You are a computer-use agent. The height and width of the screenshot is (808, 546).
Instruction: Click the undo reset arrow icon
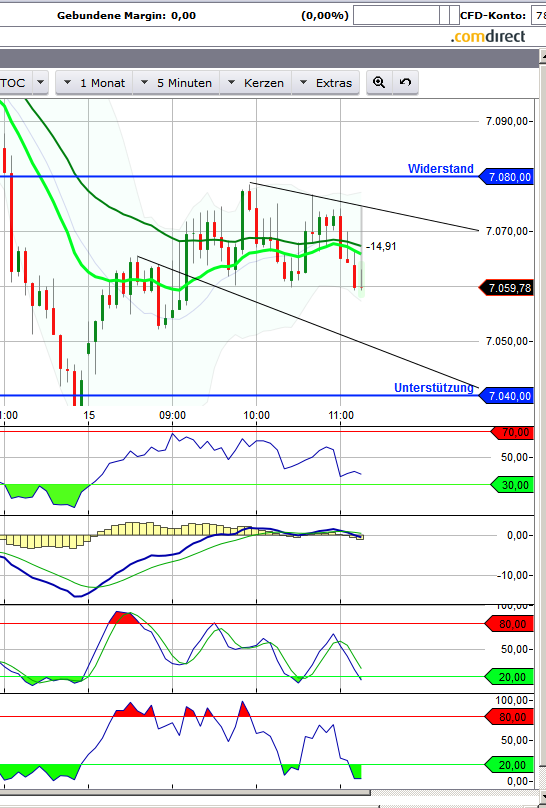pyautogui.click(x=405, y=82)
